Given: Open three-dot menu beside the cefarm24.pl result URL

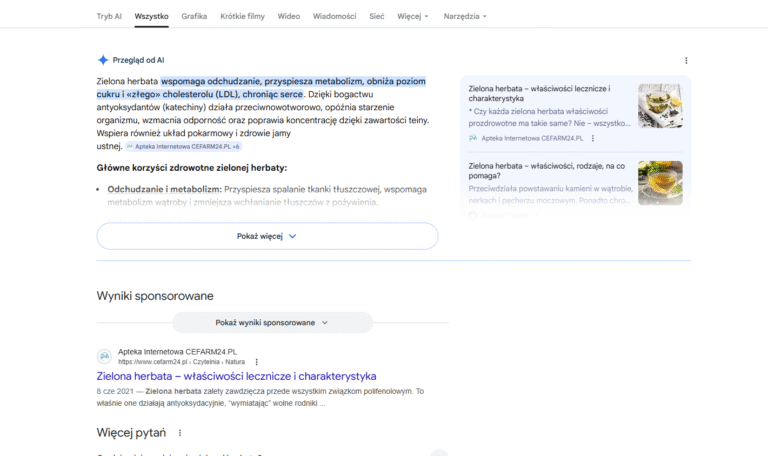Looking at the screenshot, I should pos(257,361).
